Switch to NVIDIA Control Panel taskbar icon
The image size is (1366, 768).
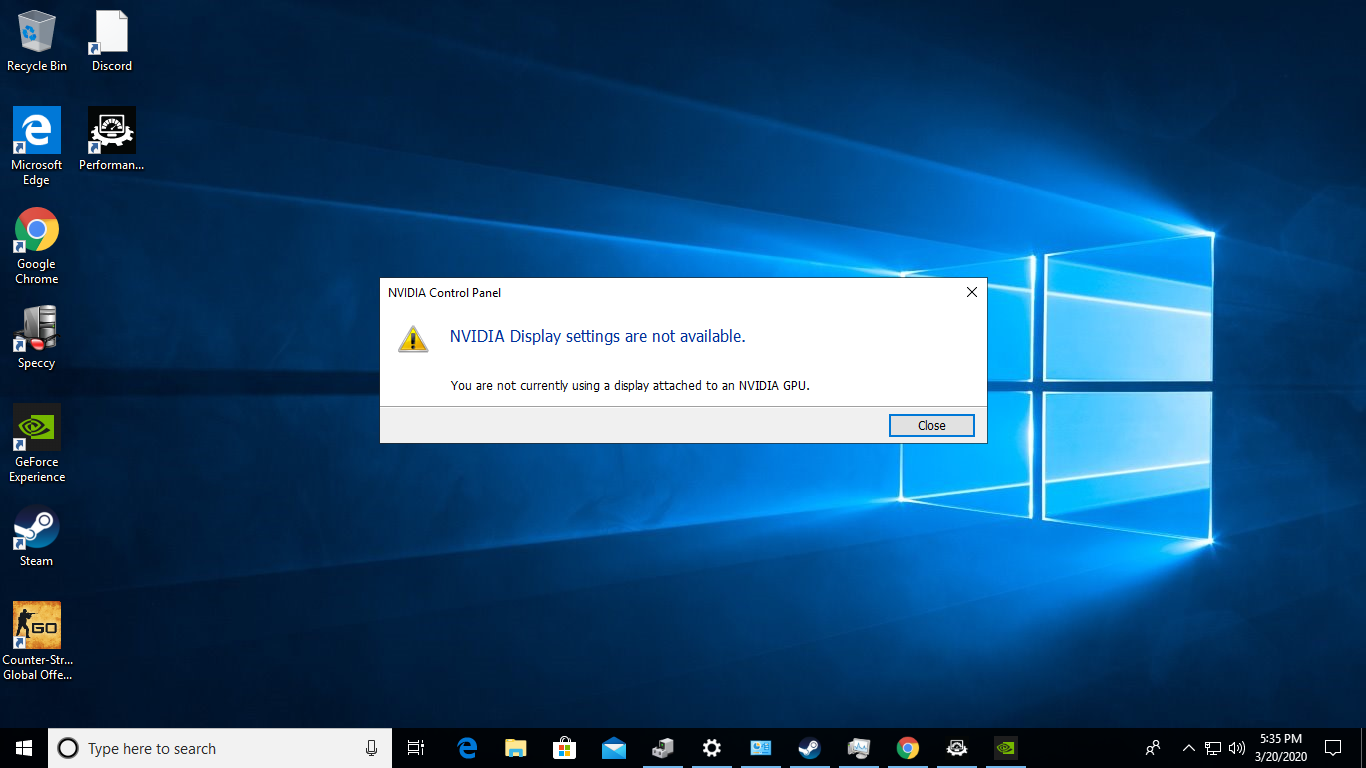coord(1006,748)
